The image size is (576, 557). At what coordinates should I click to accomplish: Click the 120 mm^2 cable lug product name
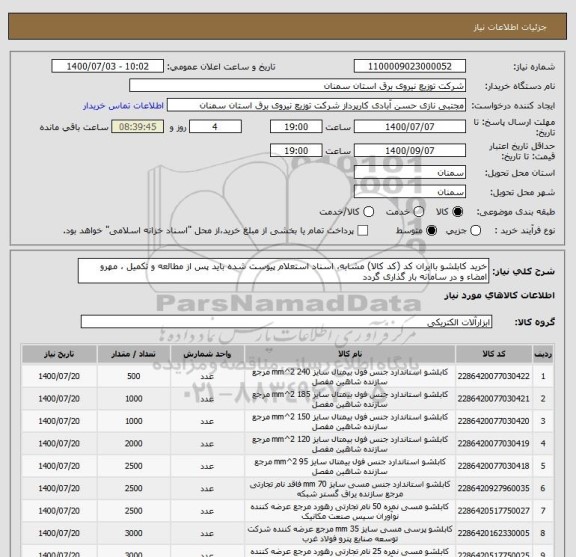coord(350,444)
